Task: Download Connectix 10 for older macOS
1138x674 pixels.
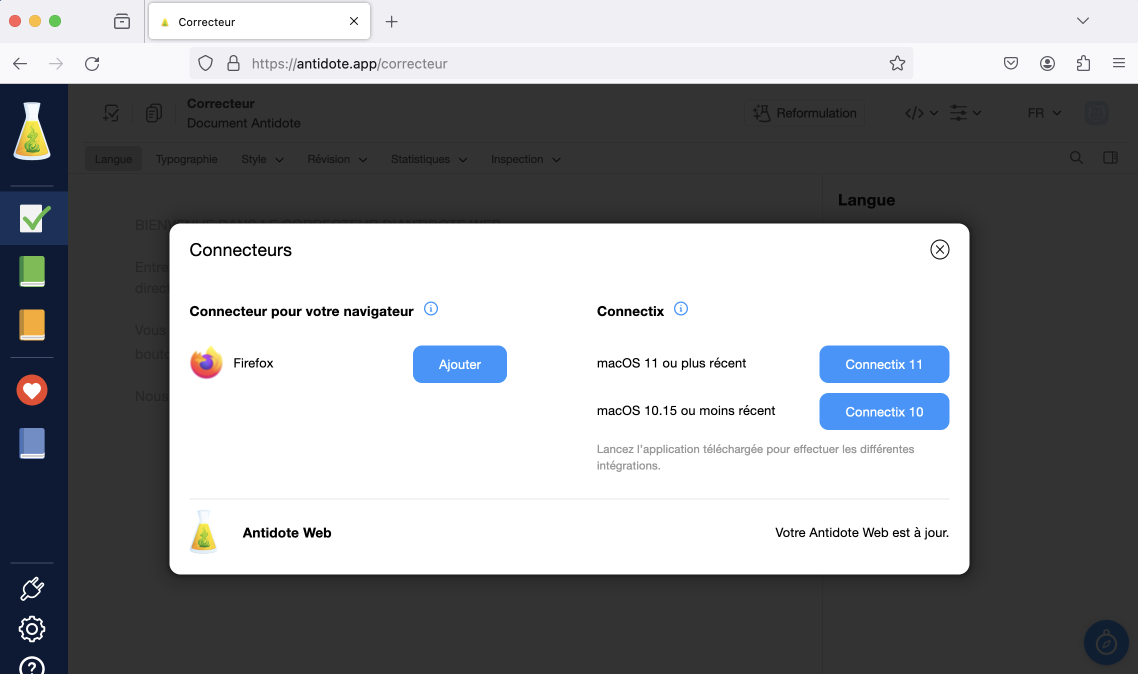Action: point(883,412)
